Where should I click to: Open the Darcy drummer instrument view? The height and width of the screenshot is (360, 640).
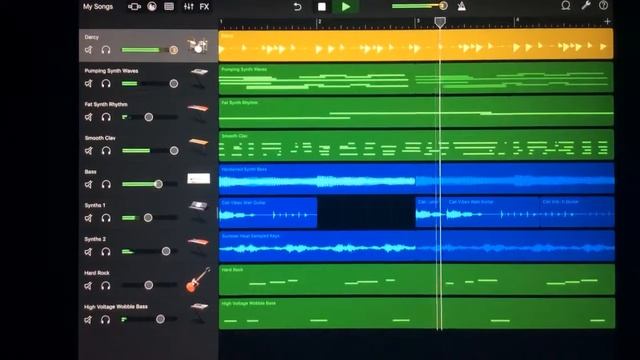[152, 7]
